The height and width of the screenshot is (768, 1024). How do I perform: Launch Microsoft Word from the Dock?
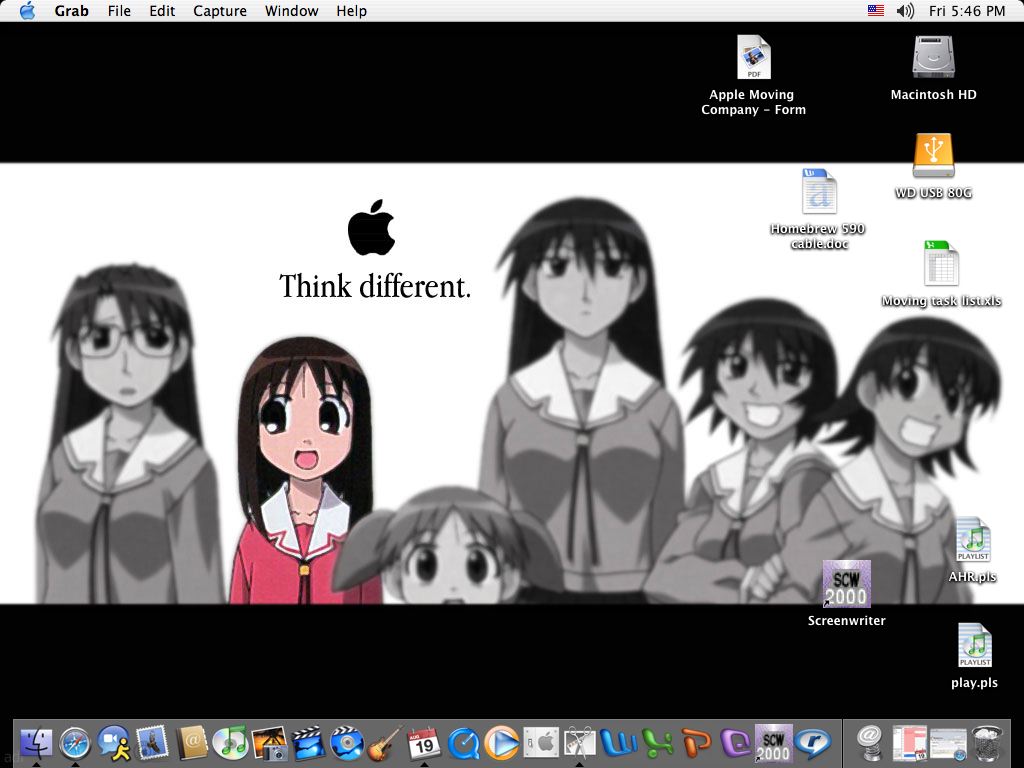[x=618, y=743]
